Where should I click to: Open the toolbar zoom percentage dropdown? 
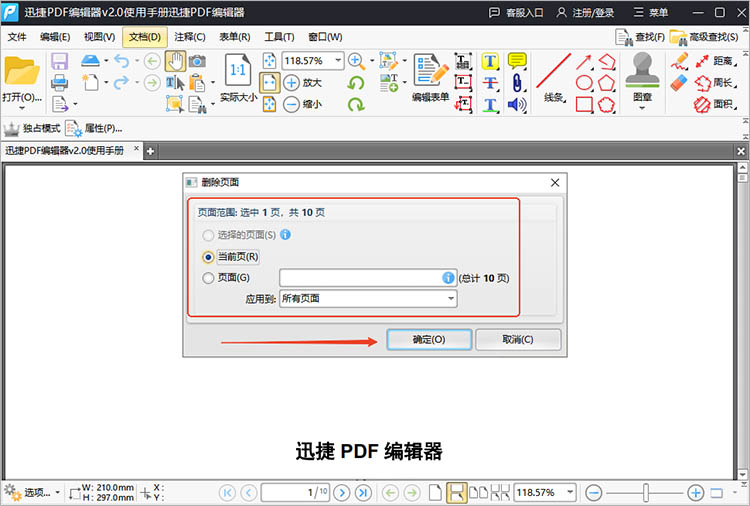337,60
